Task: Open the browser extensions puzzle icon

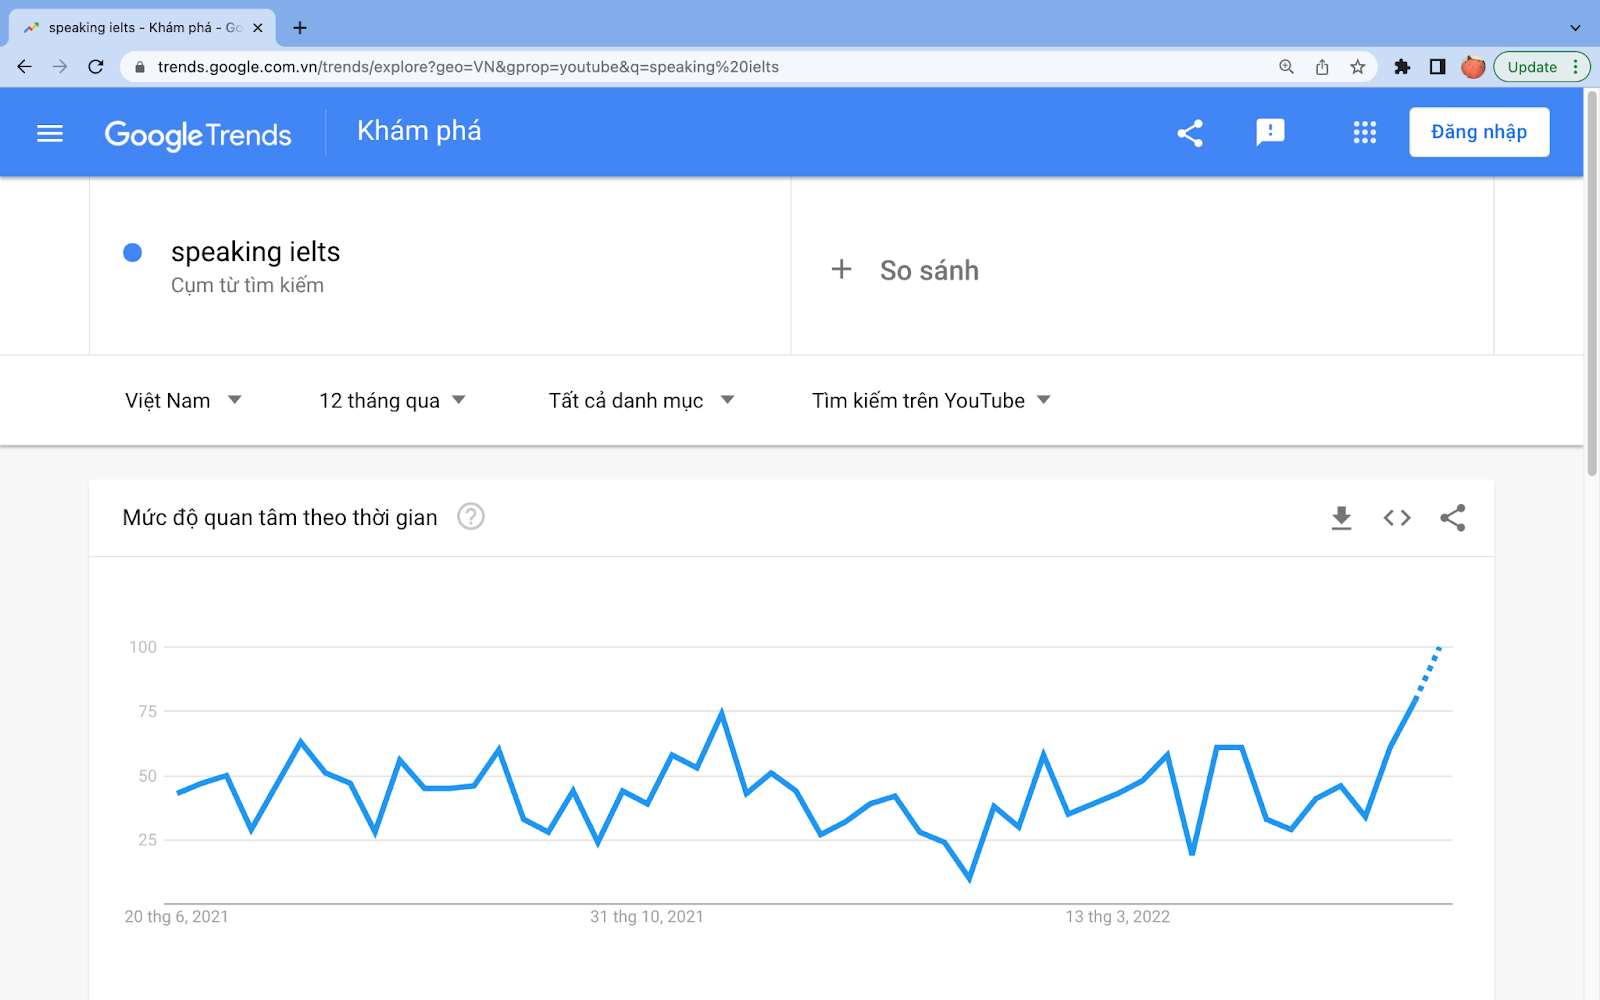Action: pos(1402,67)
